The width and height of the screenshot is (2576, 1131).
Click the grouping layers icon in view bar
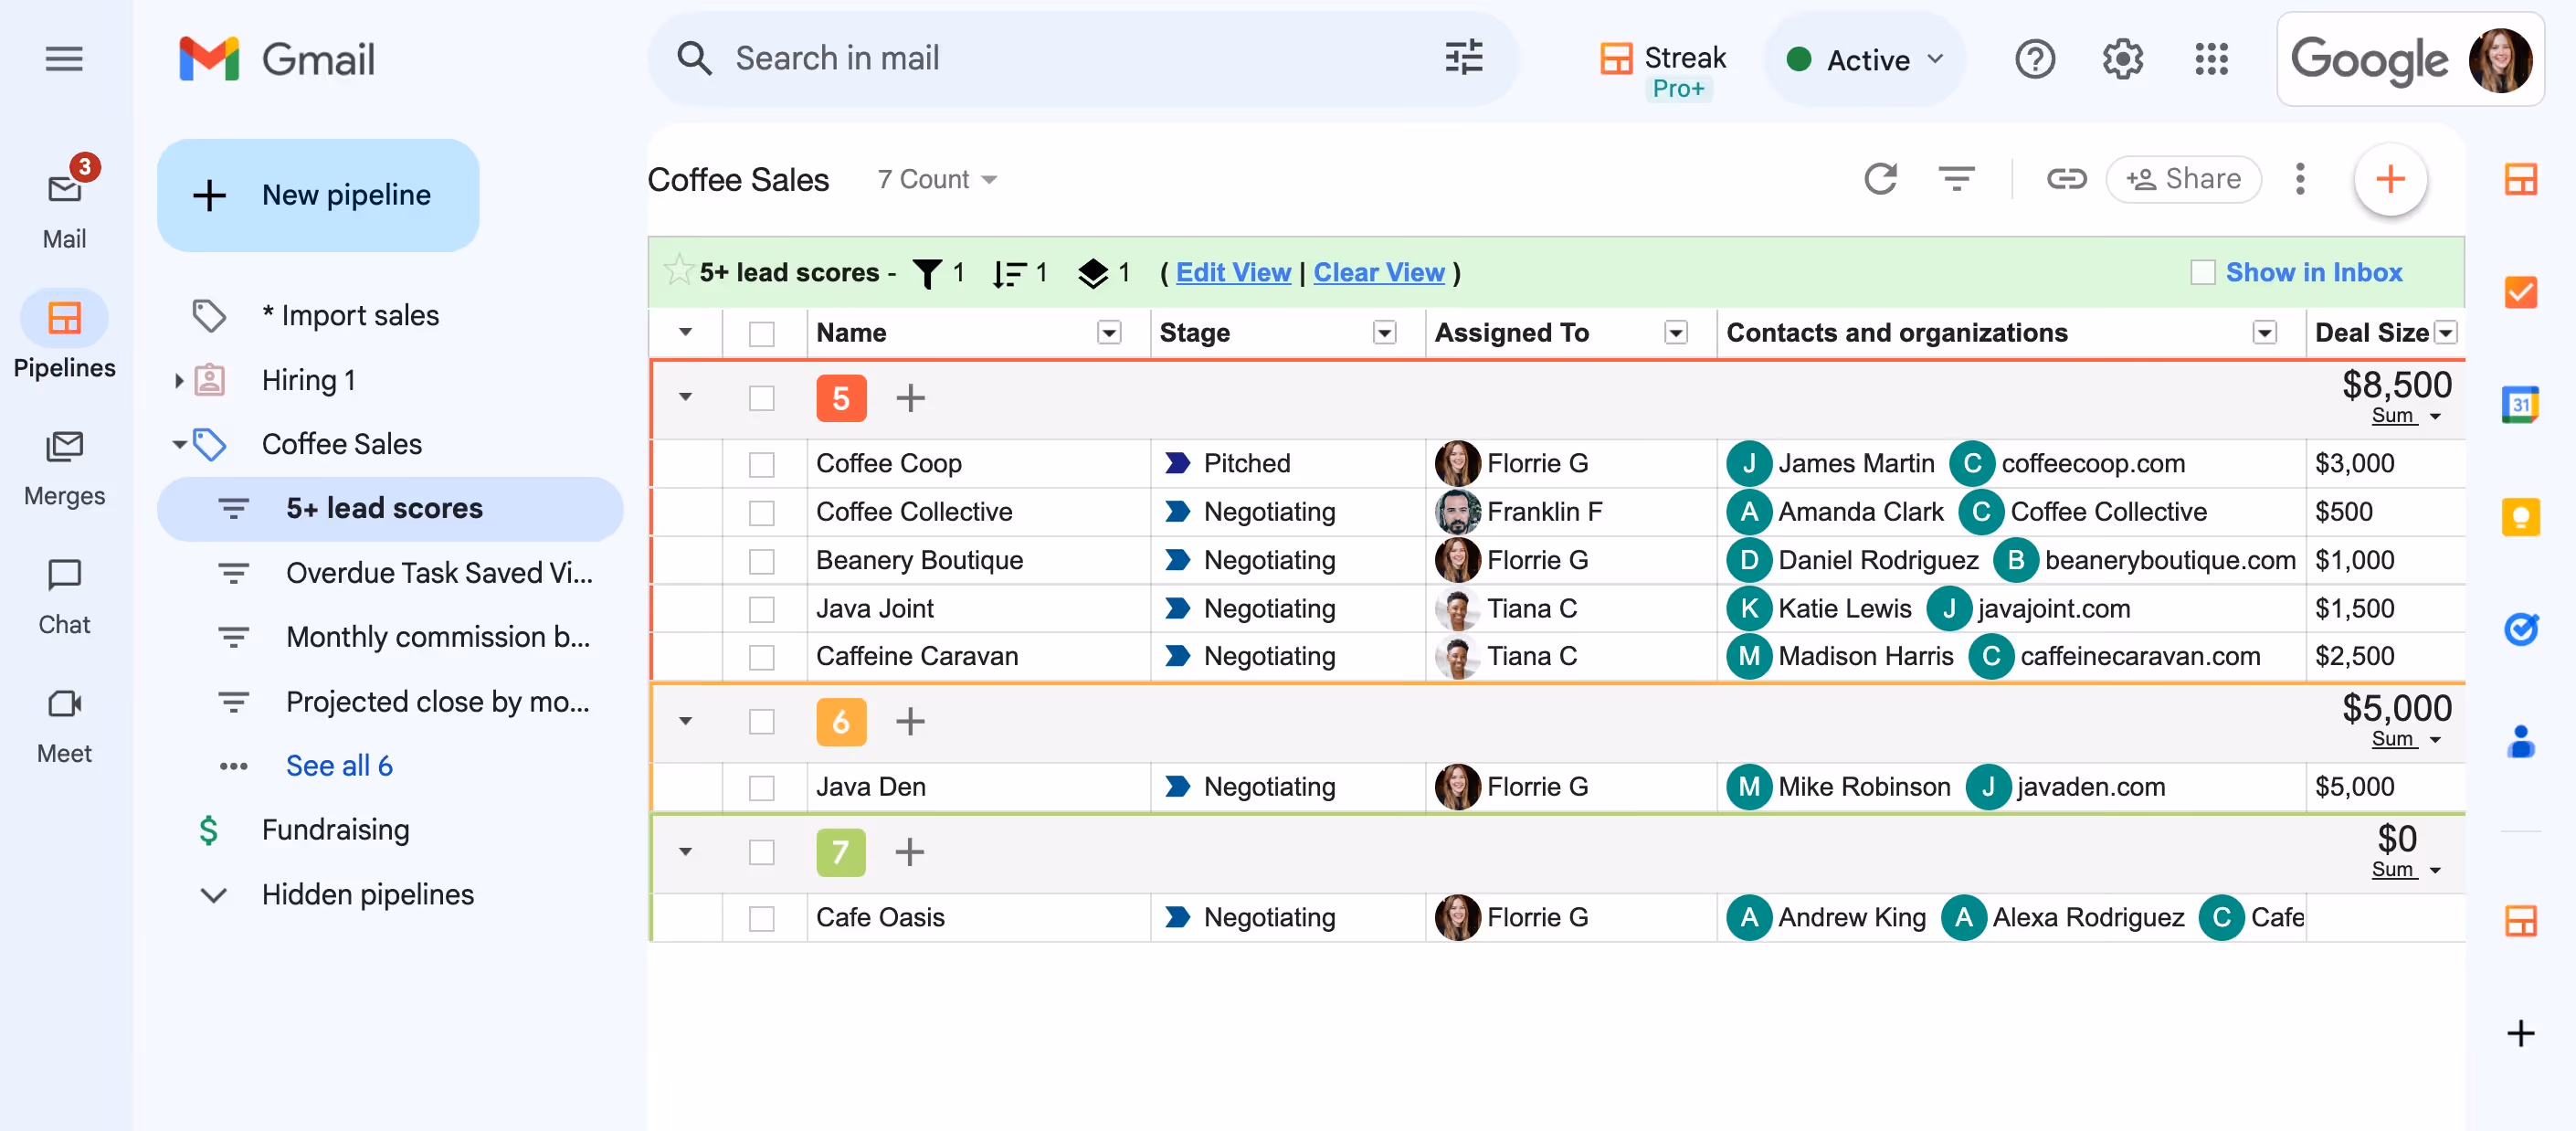[1092, 273]
